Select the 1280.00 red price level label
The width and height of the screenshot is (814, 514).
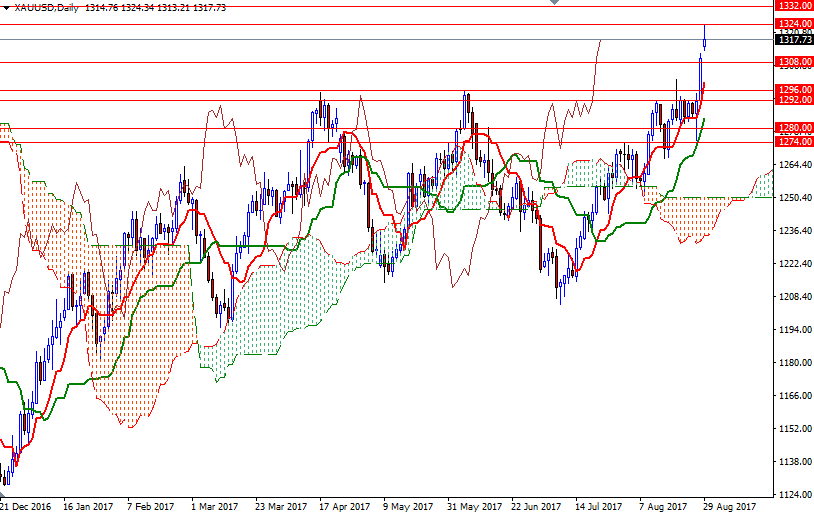pyautogui.click(x=793, y=128)
